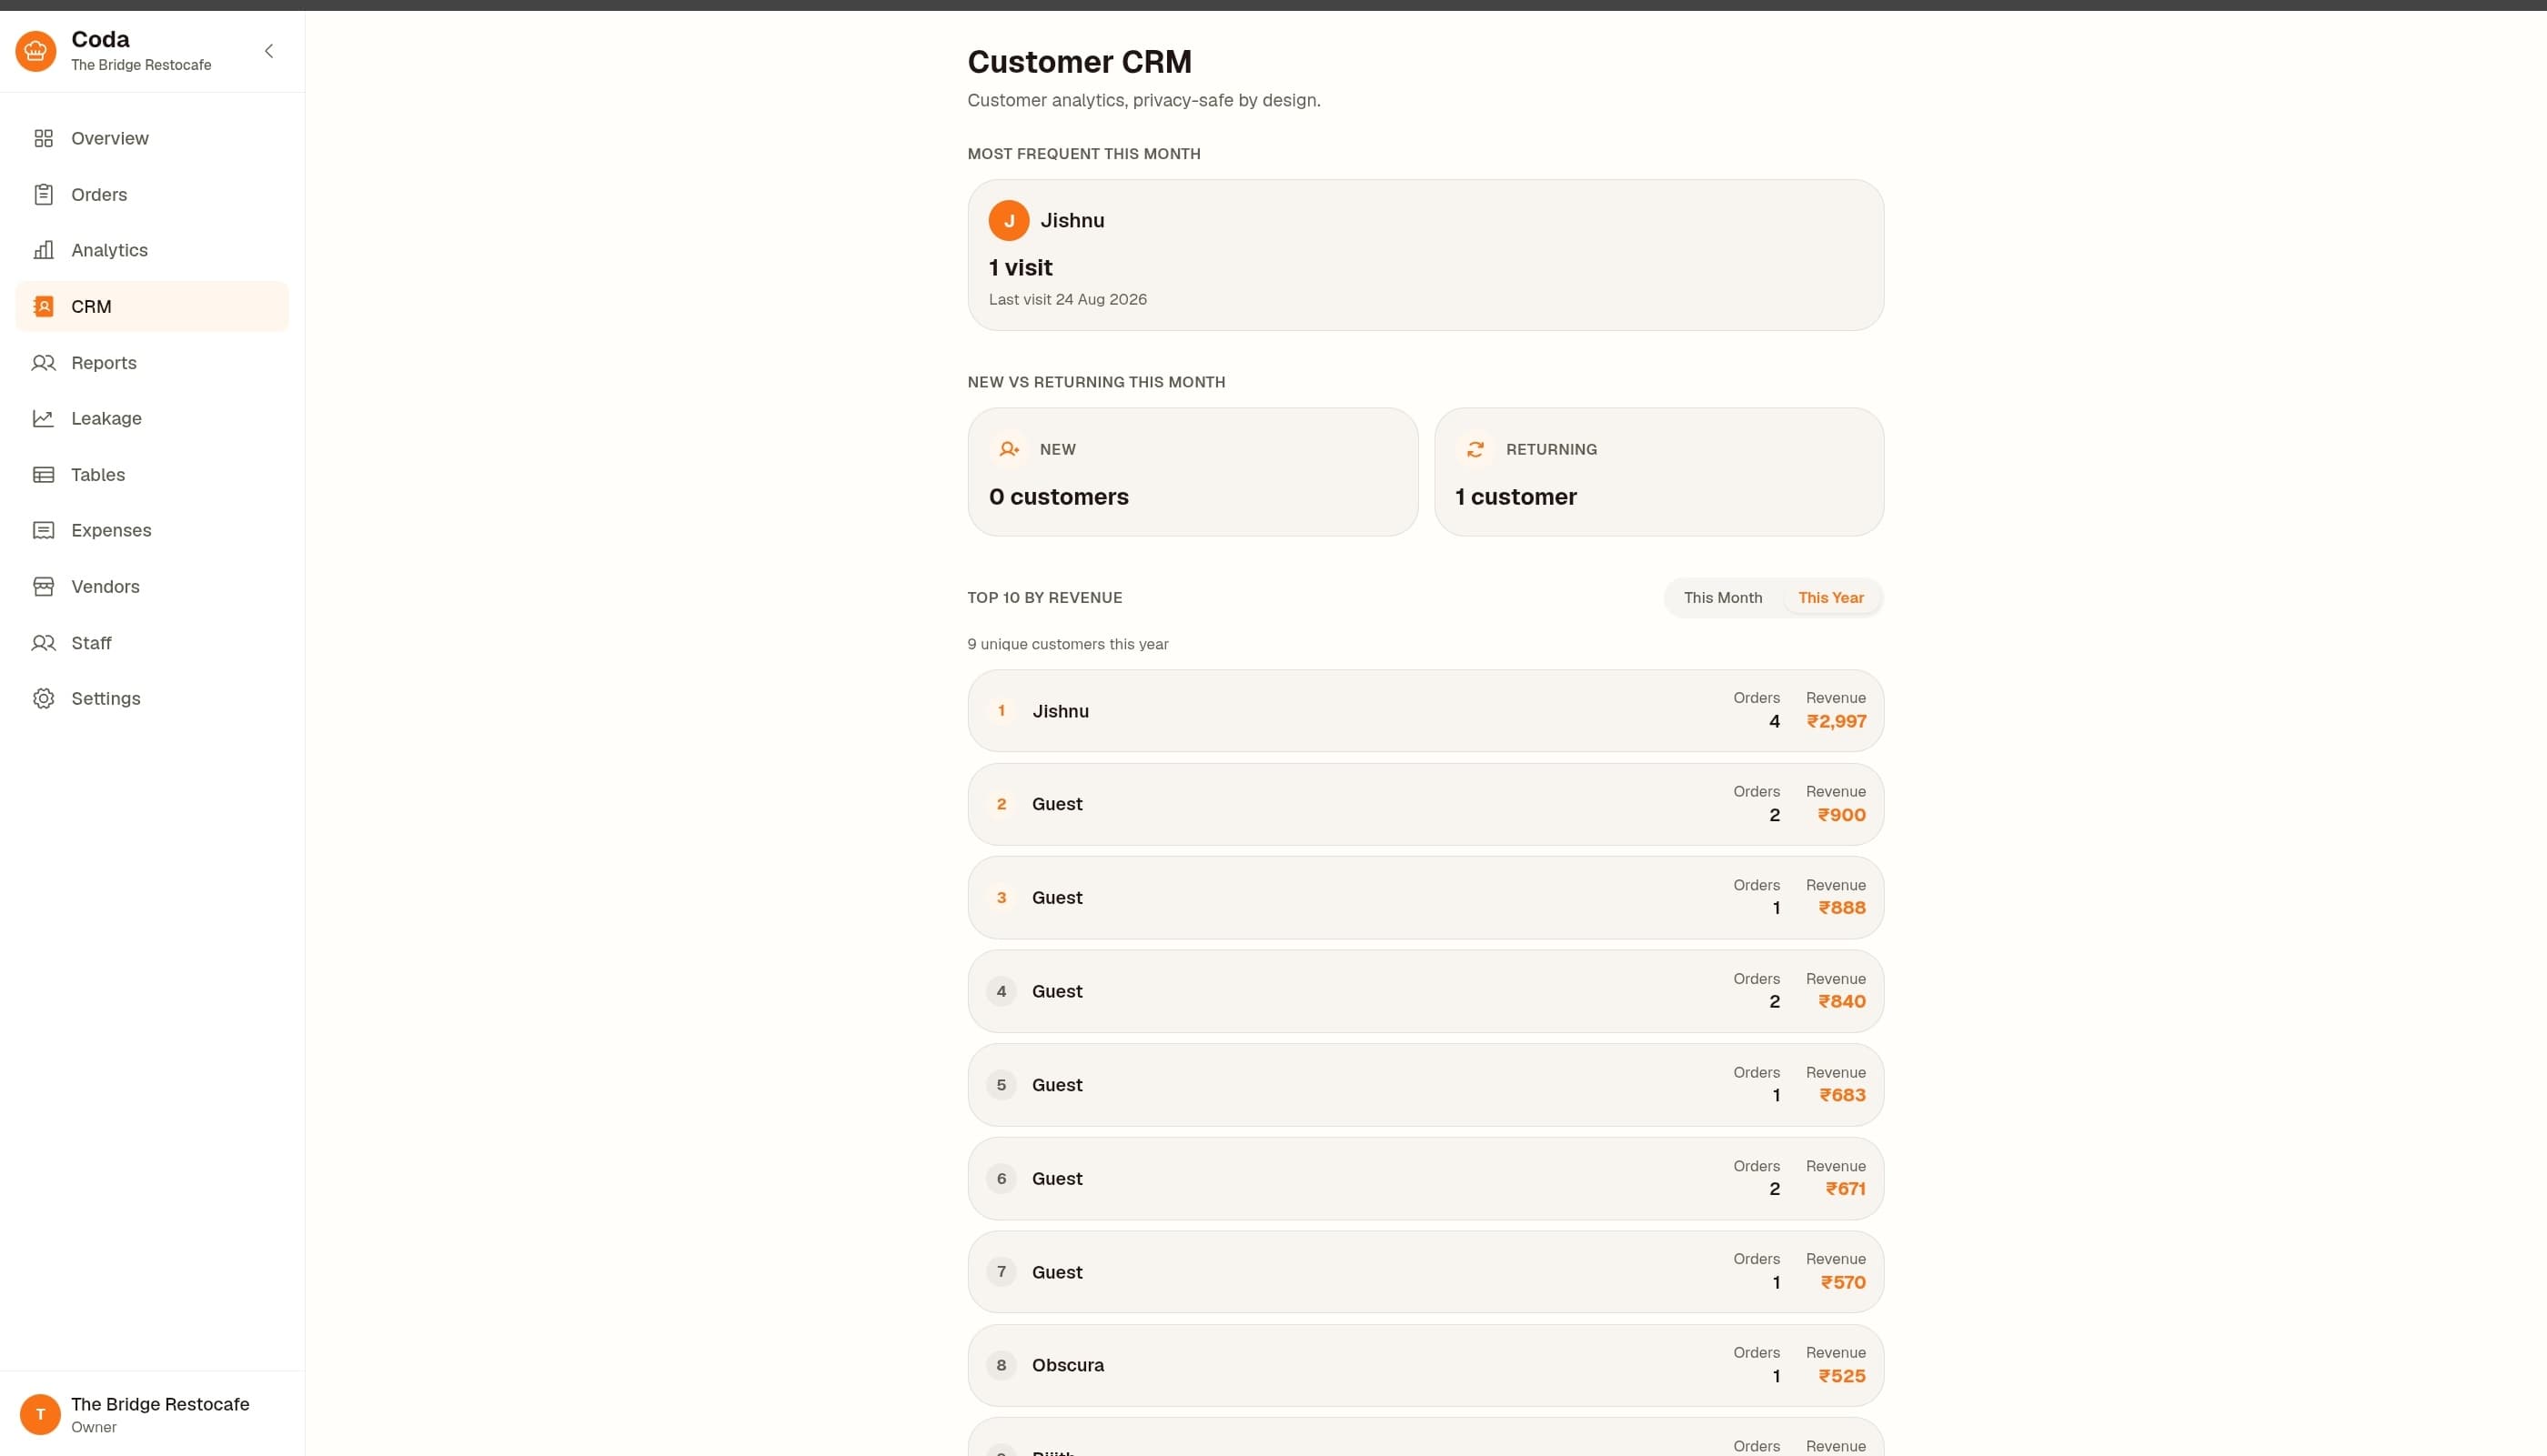Select the This Year filter

(x=1830, y=597)
